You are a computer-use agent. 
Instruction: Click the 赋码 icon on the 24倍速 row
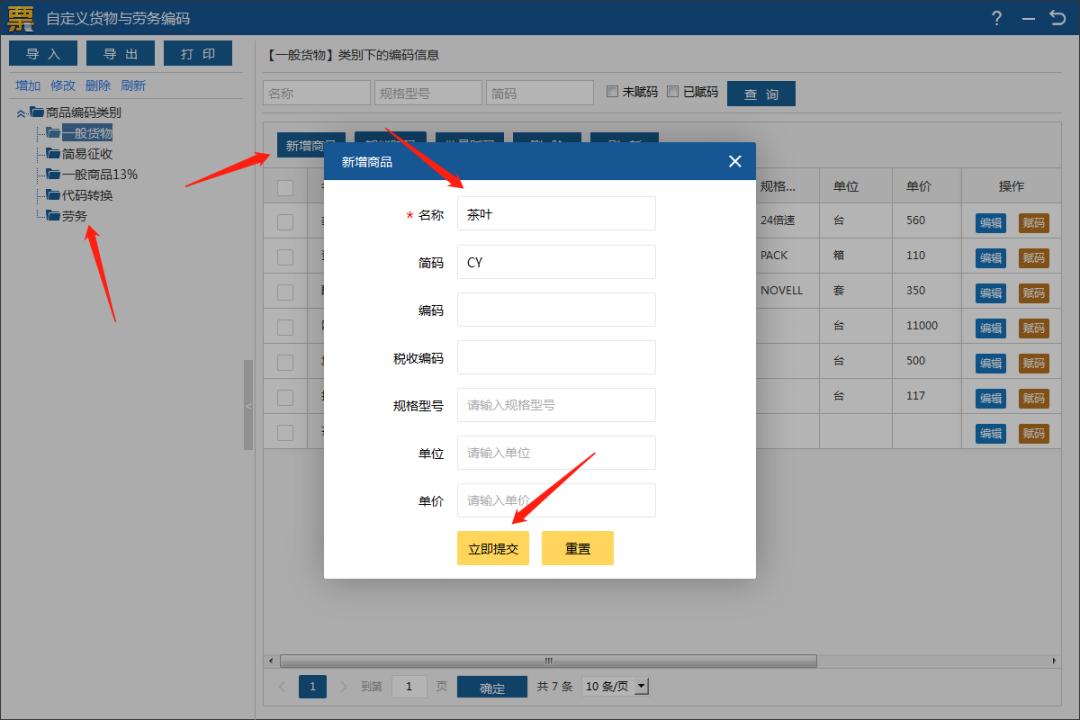click(1034, 222)
